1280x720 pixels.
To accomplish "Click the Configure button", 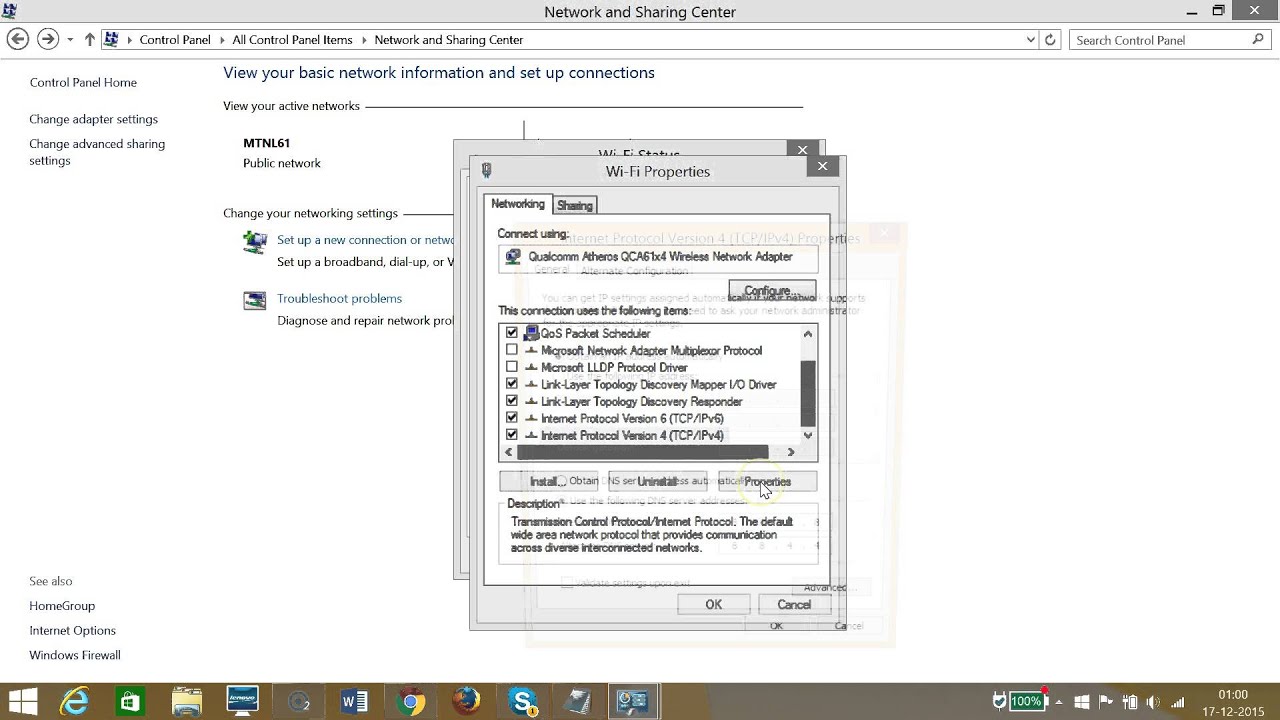I will click(772, 290).
